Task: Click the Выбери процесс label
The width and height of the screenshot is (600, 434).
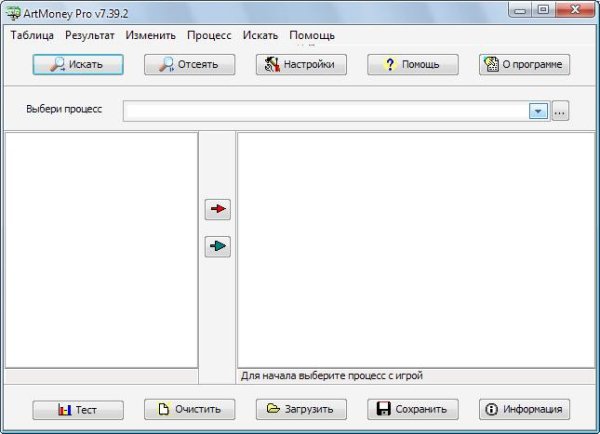Action: 64,109
